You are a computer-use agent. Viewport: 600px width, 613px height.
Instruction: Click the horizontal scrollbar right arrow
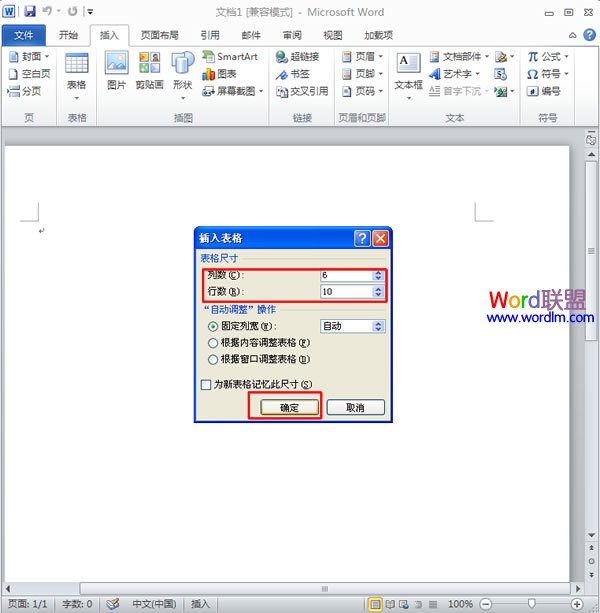(x=578, y=588)
